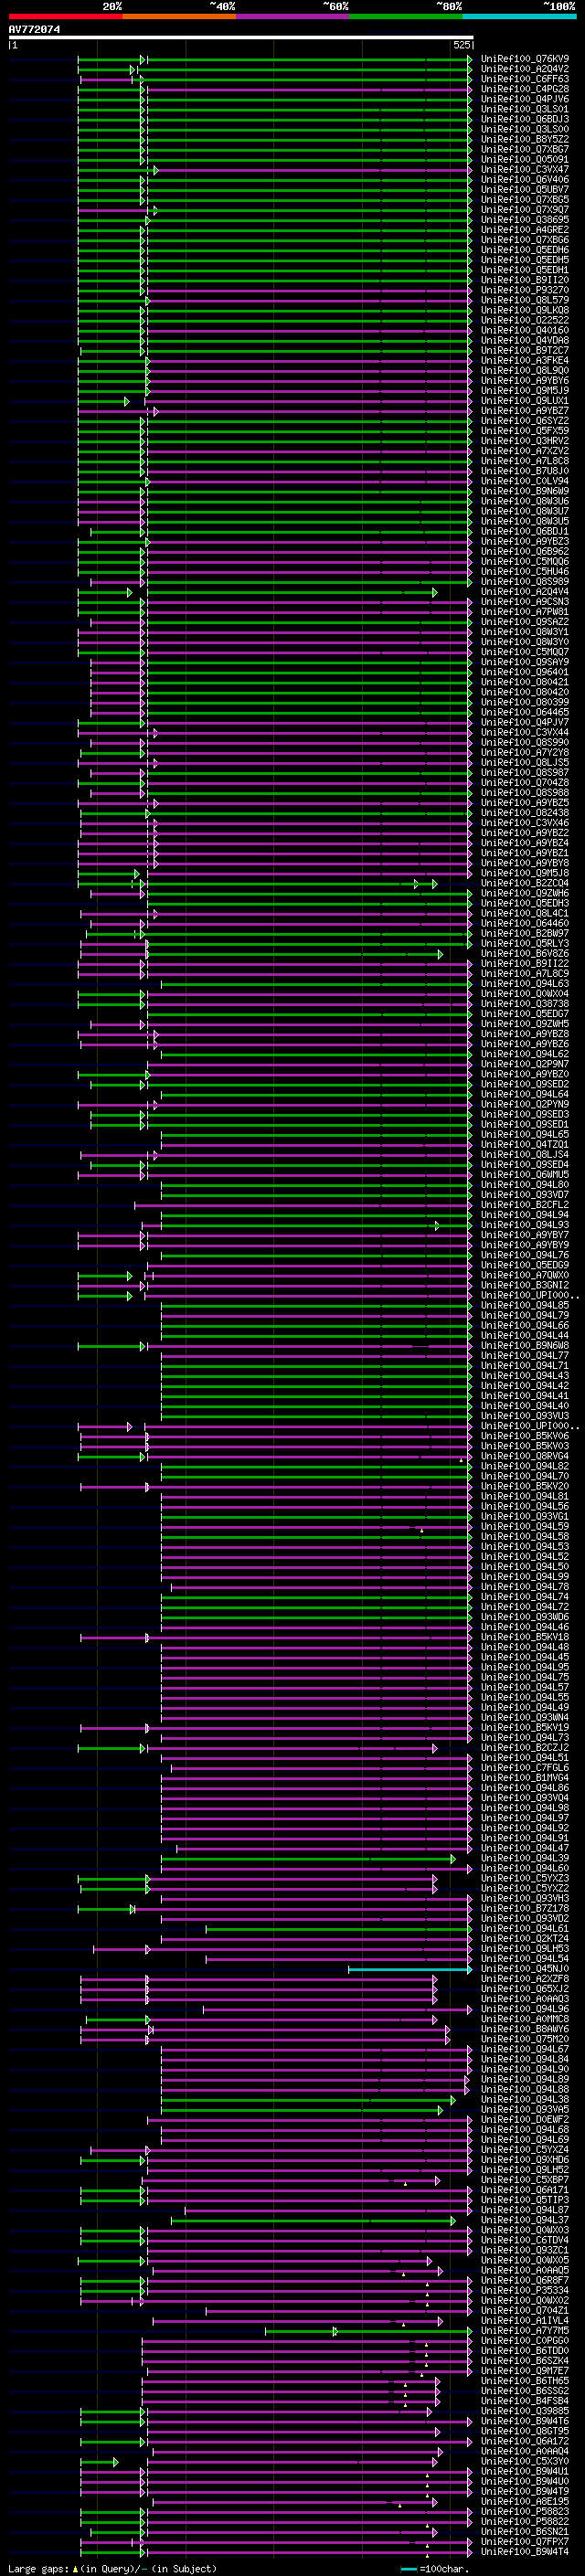Click the white query sequence bar
The width and height of the screenshot is (585, 2576).
(241, 37)
